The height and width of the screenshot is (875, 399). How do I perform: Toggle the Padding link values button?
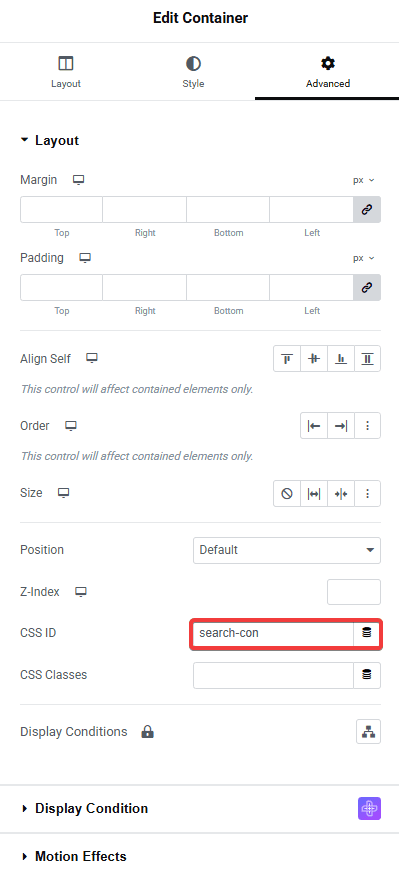tap(367, 287)
